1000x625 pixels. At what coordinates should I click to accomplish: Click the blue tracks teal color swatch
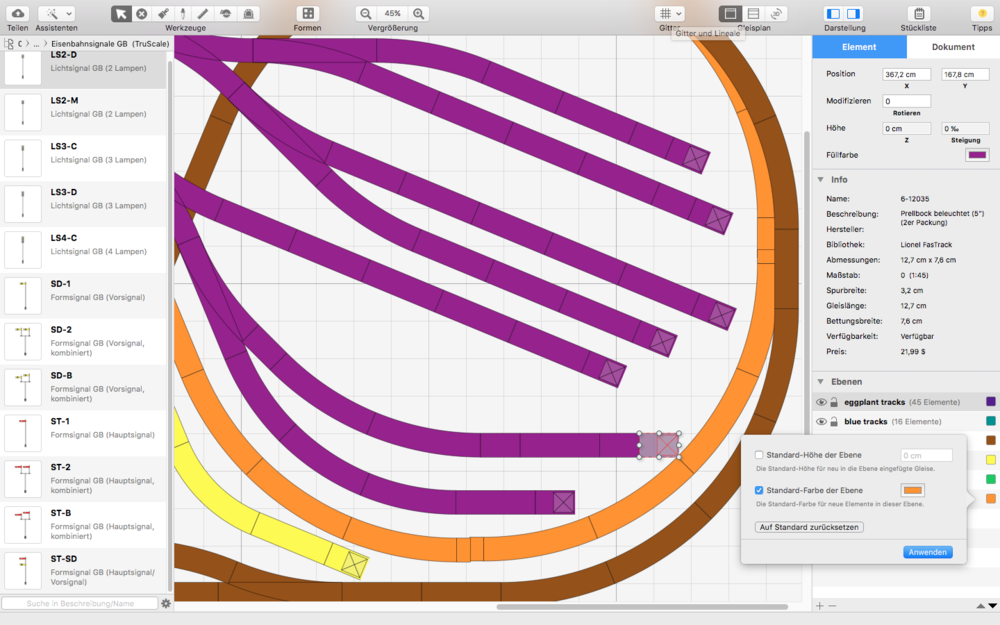[990, 421]
